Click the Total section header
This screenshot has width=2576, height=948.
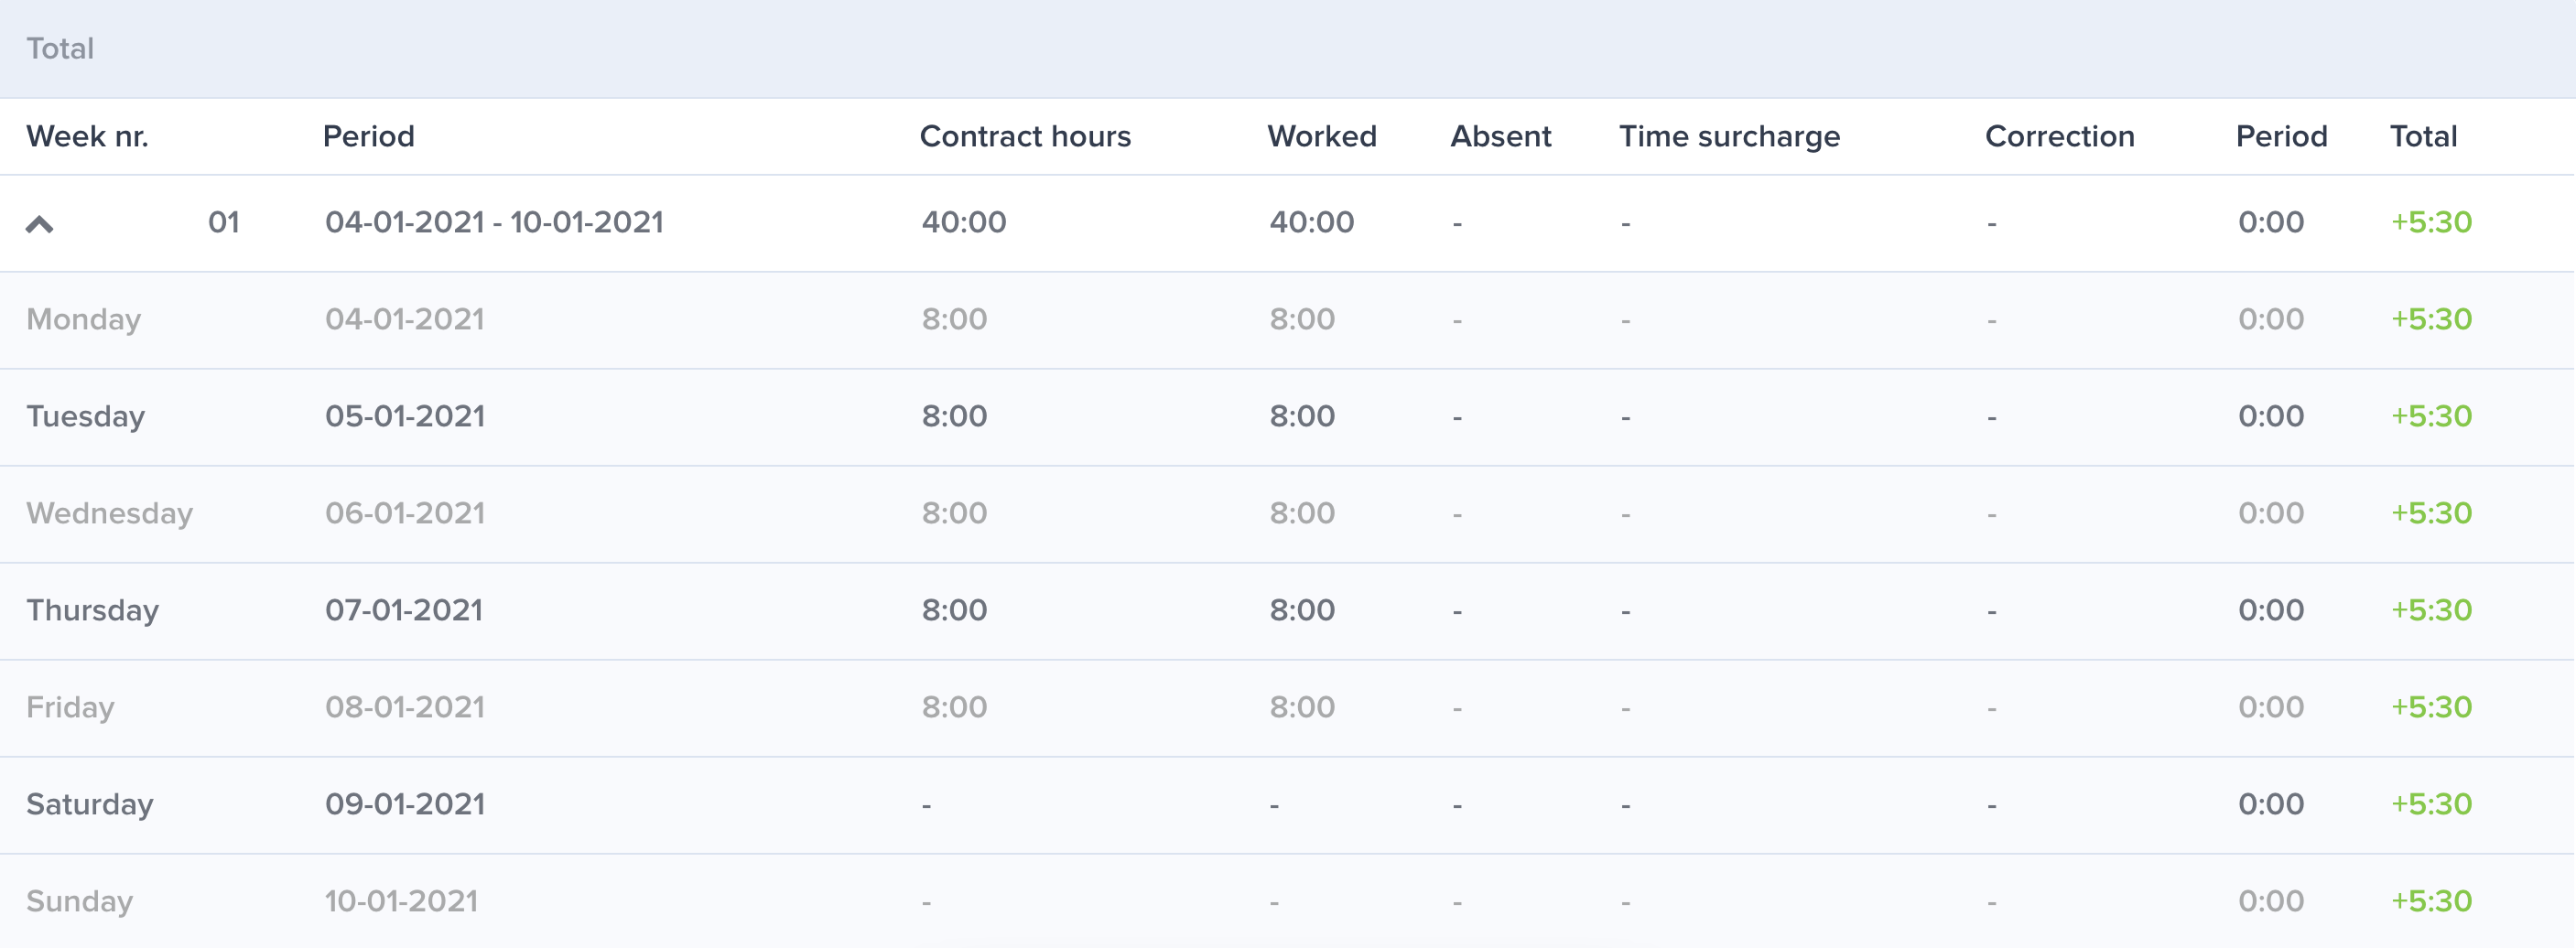[60, 48]
